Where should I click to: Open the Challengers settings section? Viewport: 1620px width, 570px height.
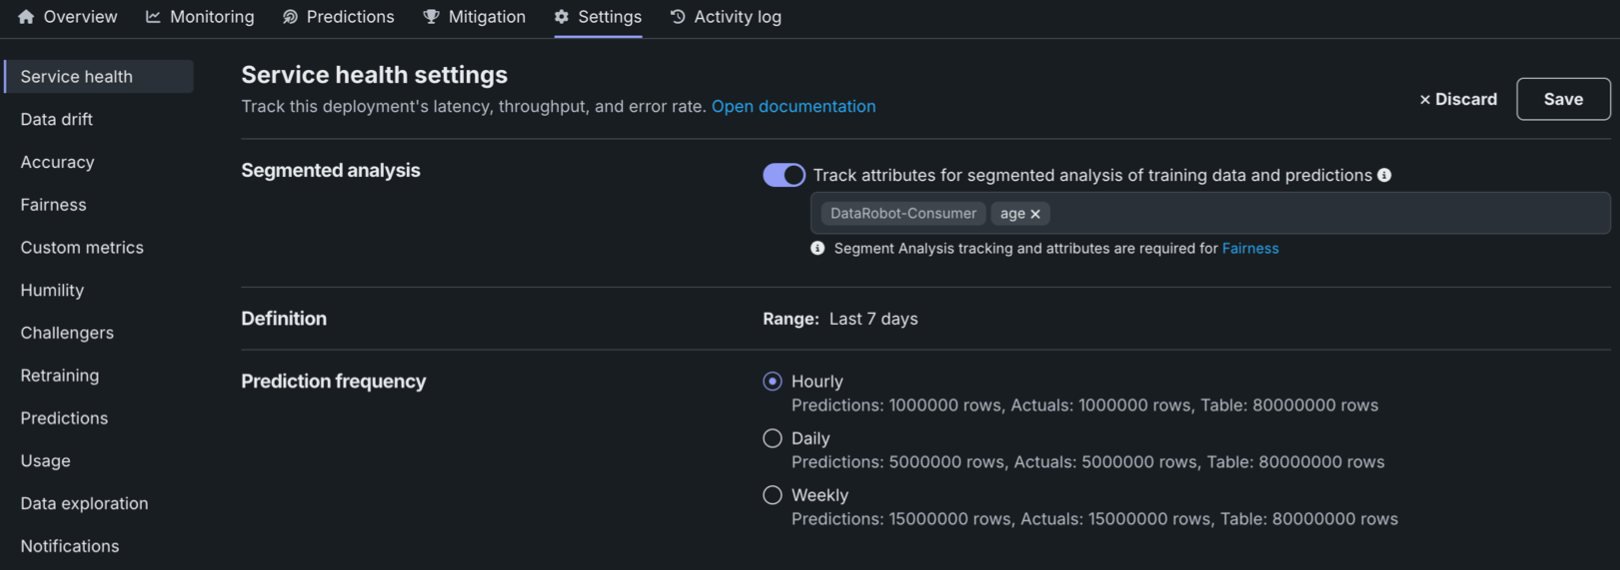pyautogui.click(x=67, y=333)
